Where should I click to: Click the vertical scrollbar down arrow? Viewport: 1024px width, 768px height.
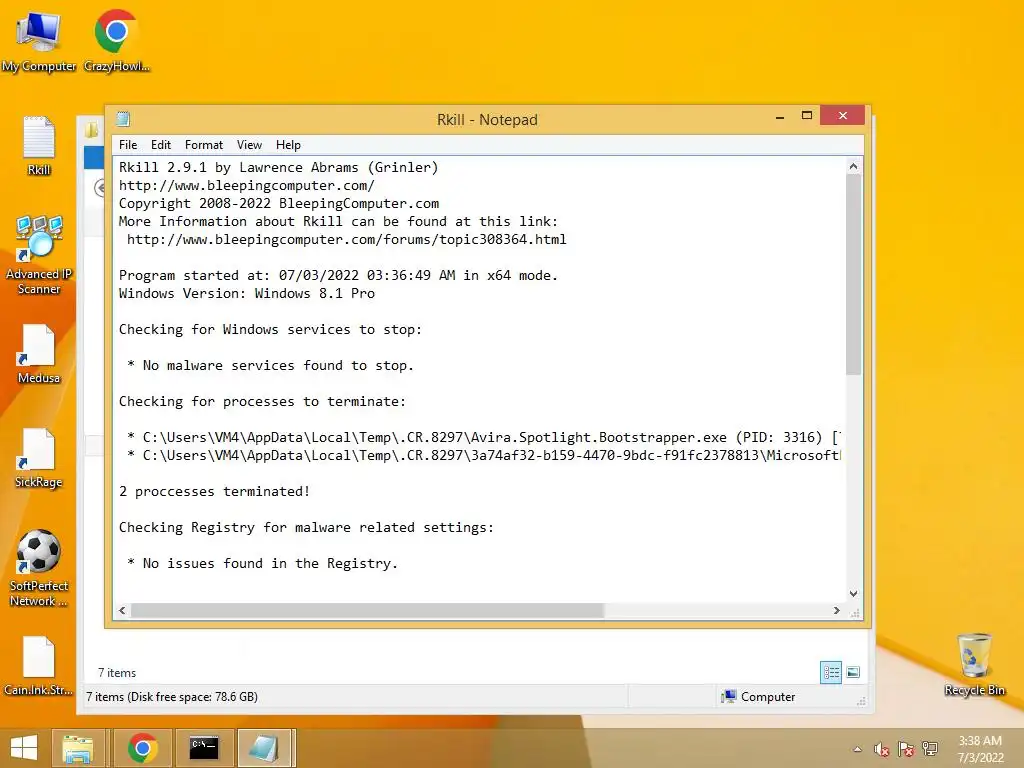(x=853, y=594)
